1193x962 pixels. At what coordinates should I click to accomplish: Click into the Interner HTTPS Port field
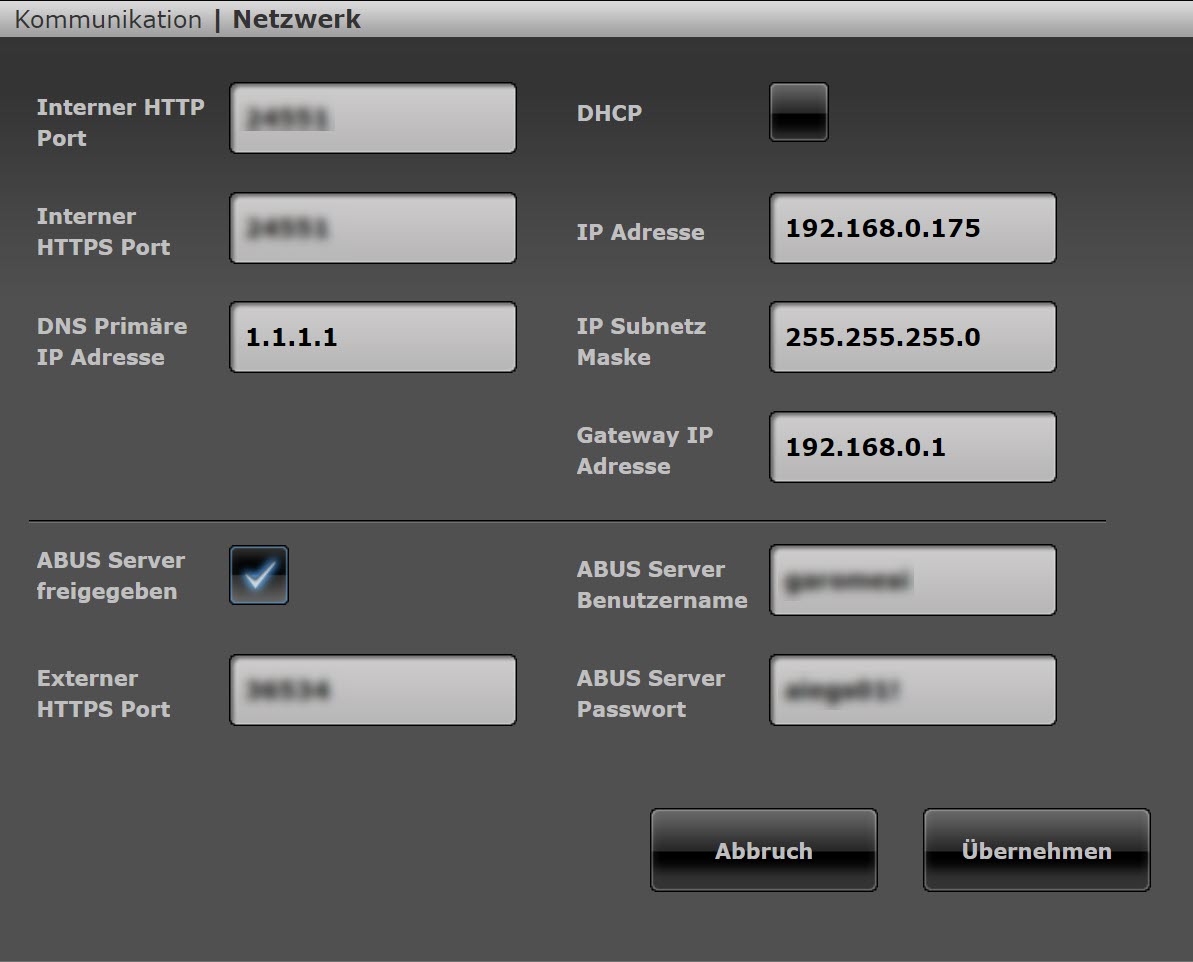click(373, 228)
